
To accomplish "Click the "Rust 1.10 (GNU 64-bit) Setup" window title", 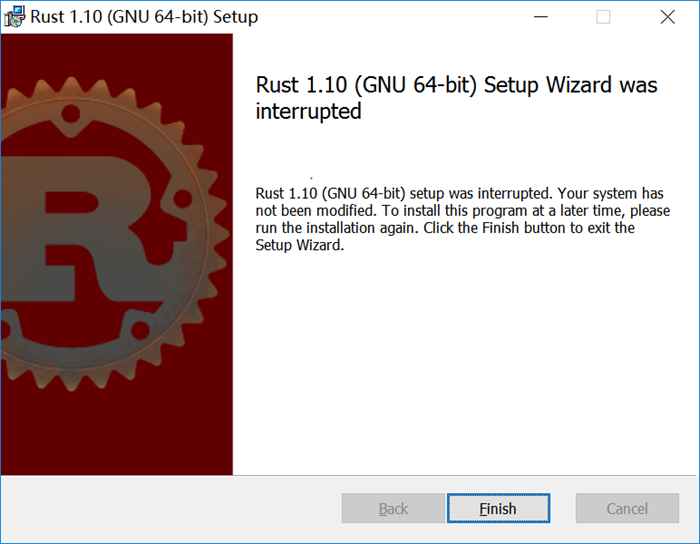I will coord(144,16).
